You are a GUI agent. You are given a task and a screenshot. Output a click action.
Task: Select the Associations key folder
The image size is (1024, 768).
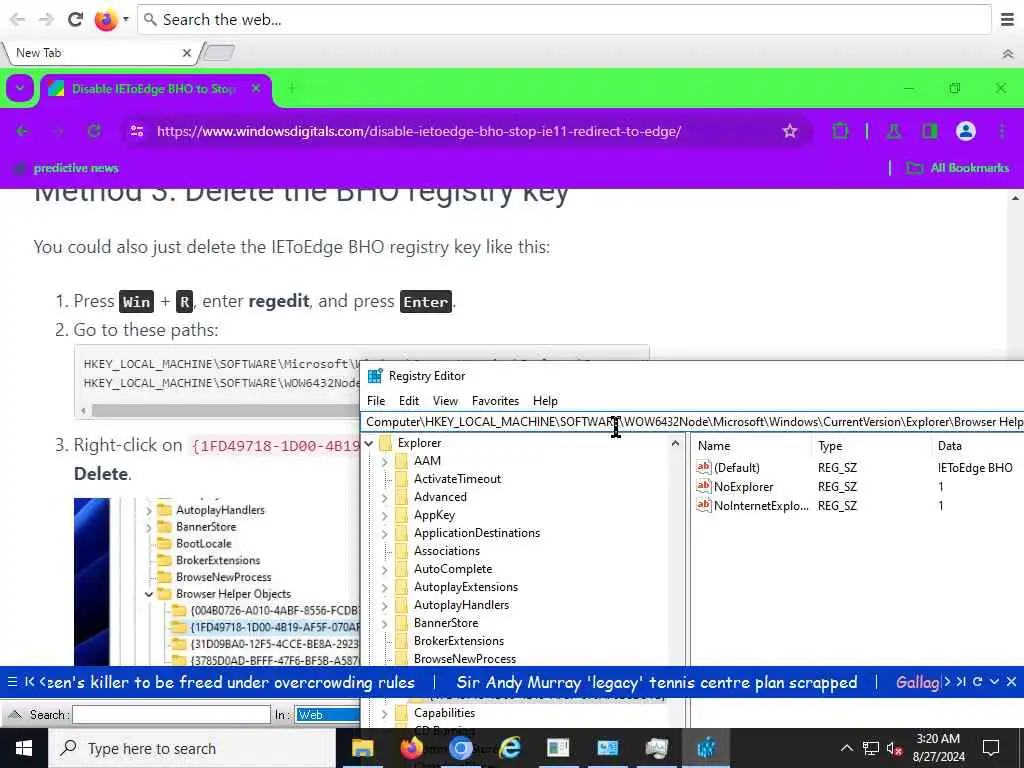446,551
